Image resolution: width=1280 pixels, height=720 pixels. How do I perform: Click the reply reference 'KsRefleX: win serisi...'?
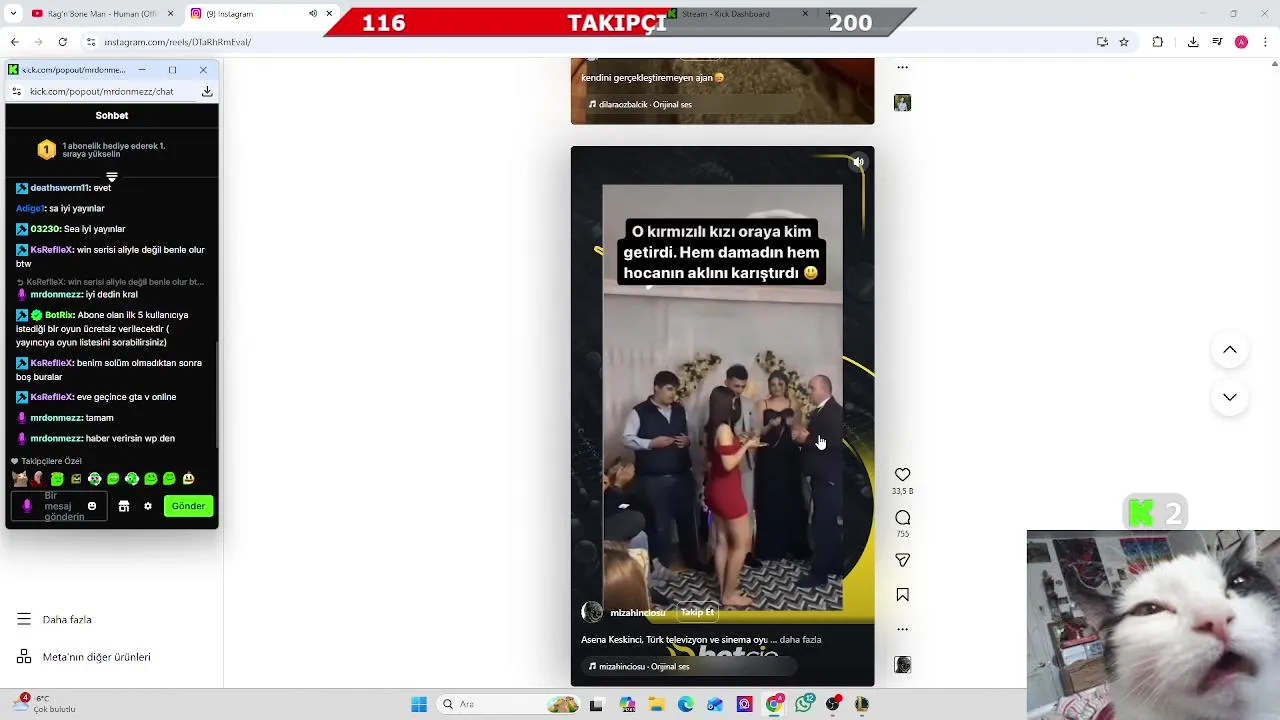(112, 282)
